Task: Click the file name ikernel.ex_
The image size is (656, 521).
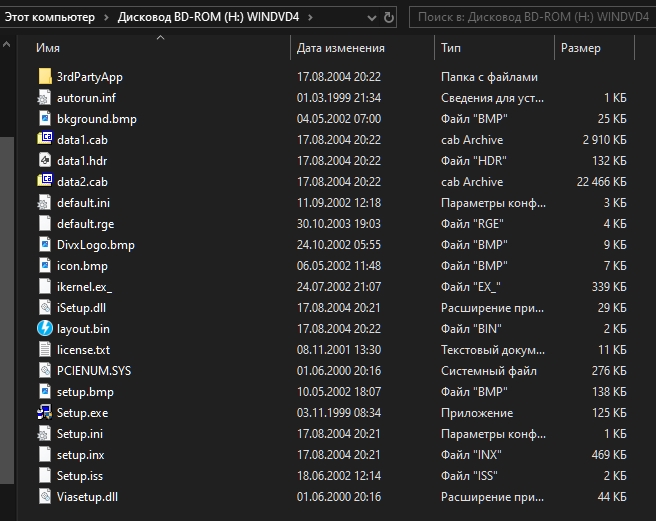Action: (84, 286)
